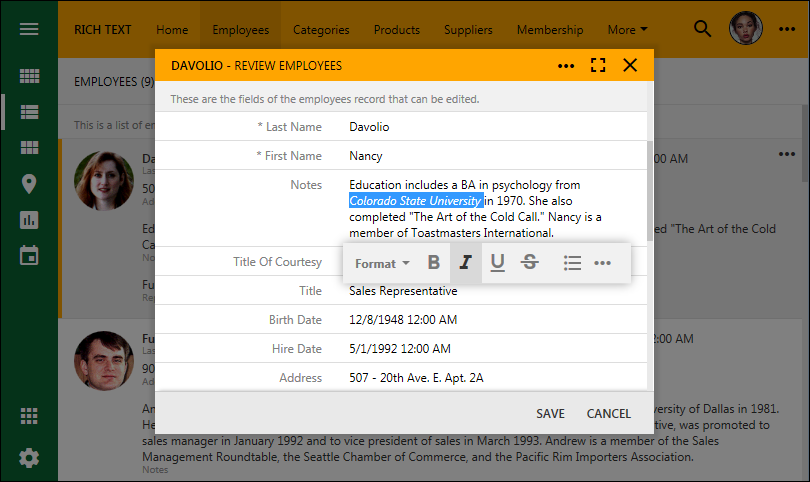
Task: Go to the Home tab
Action: click(172, 29)
